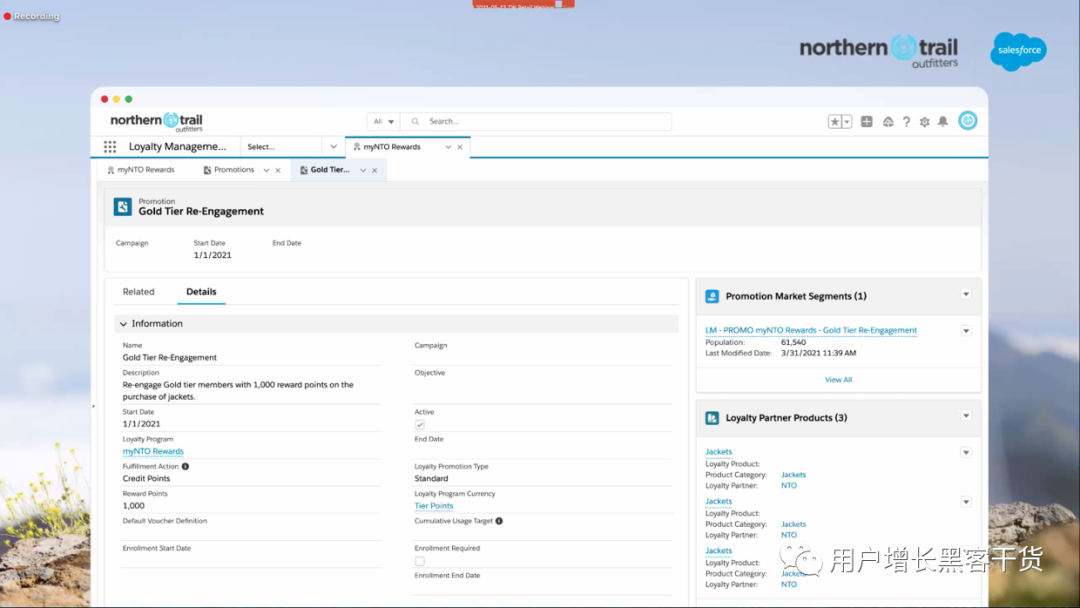Click the Population value 61,540
Screen dimensions: 1080x608
[793, 342]
